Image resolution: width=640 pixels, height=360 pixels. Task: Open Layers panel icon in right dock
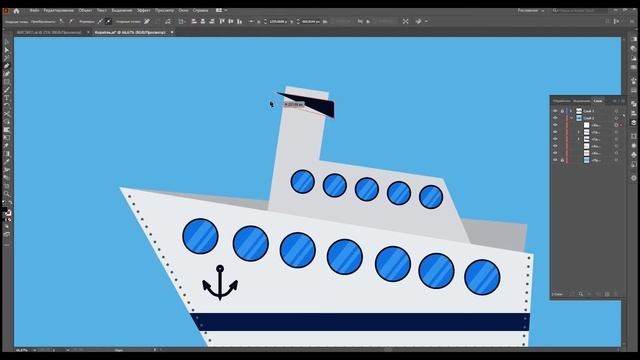[633, 122]
